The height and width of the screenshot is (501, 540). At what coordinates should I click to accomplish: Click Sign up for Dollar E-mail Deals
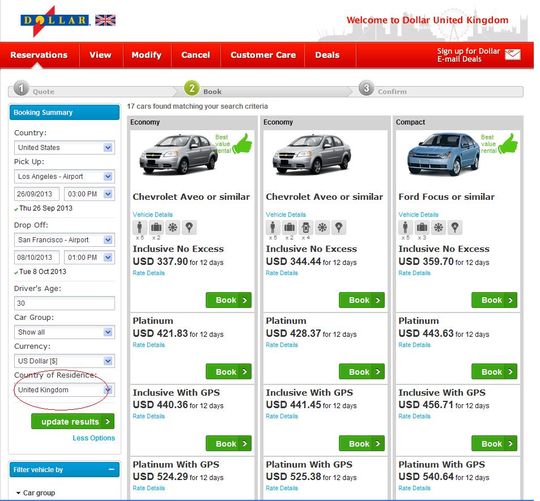468,55
